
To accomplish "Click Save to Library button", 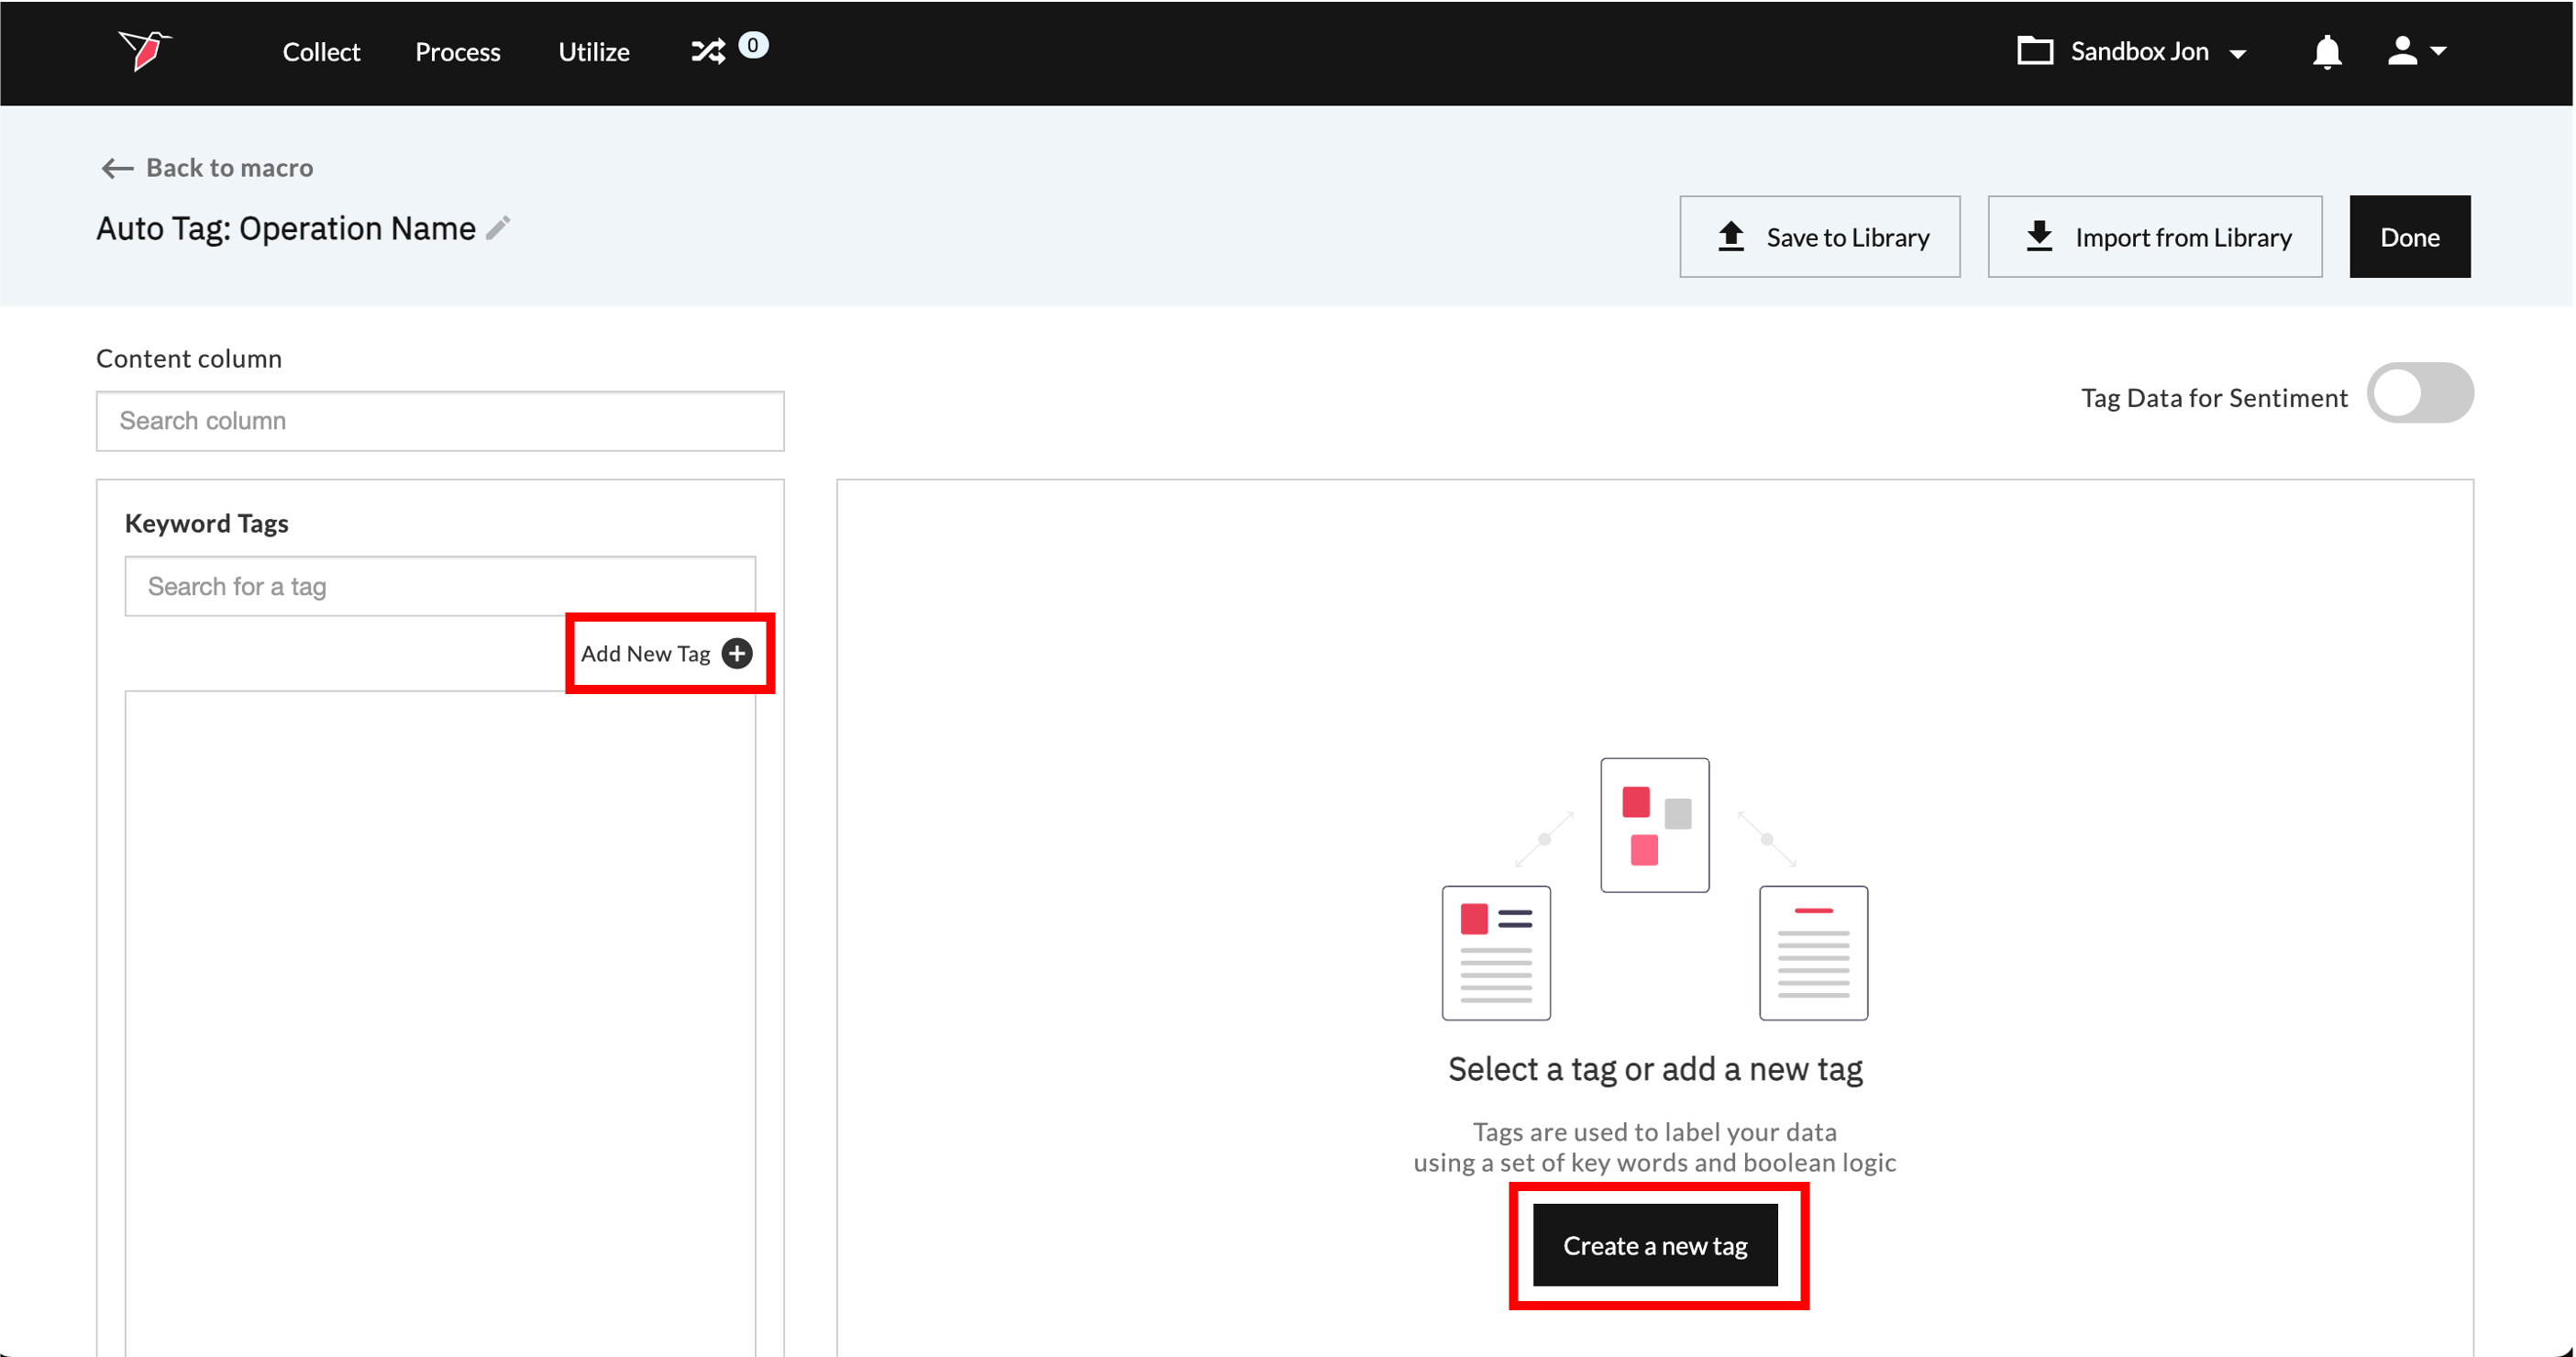I will [1819, 237].
